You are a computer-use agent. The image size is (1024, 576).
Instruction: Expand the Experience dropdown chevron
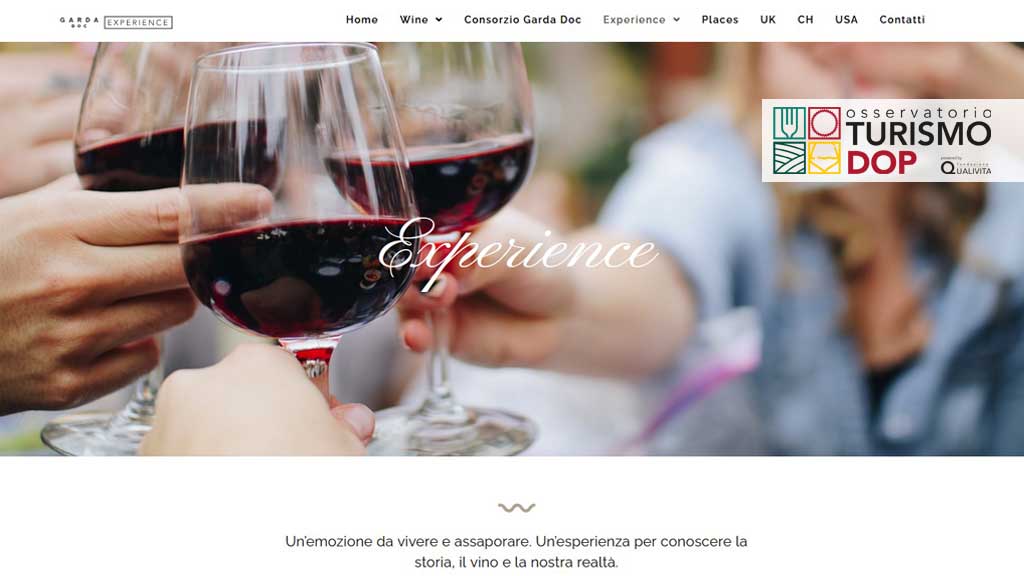(x=677, y=20)
